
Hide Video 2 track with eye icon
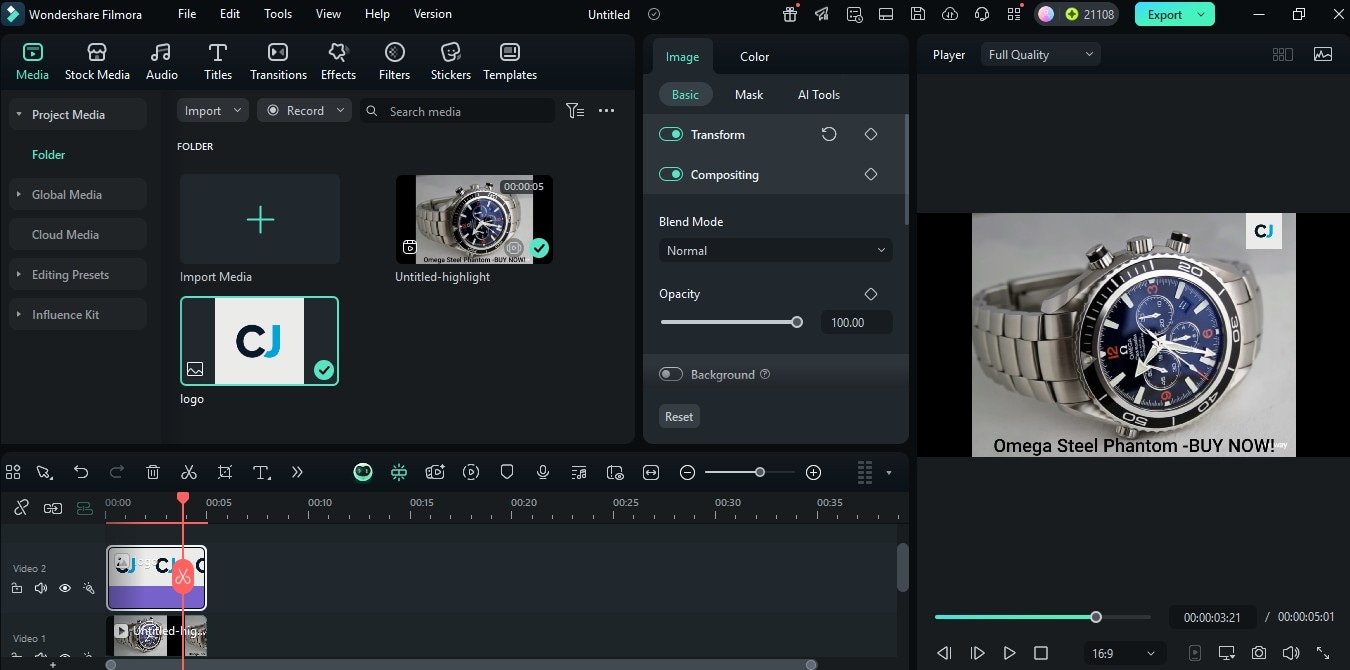pyautogui.click(x=65, y=588)
